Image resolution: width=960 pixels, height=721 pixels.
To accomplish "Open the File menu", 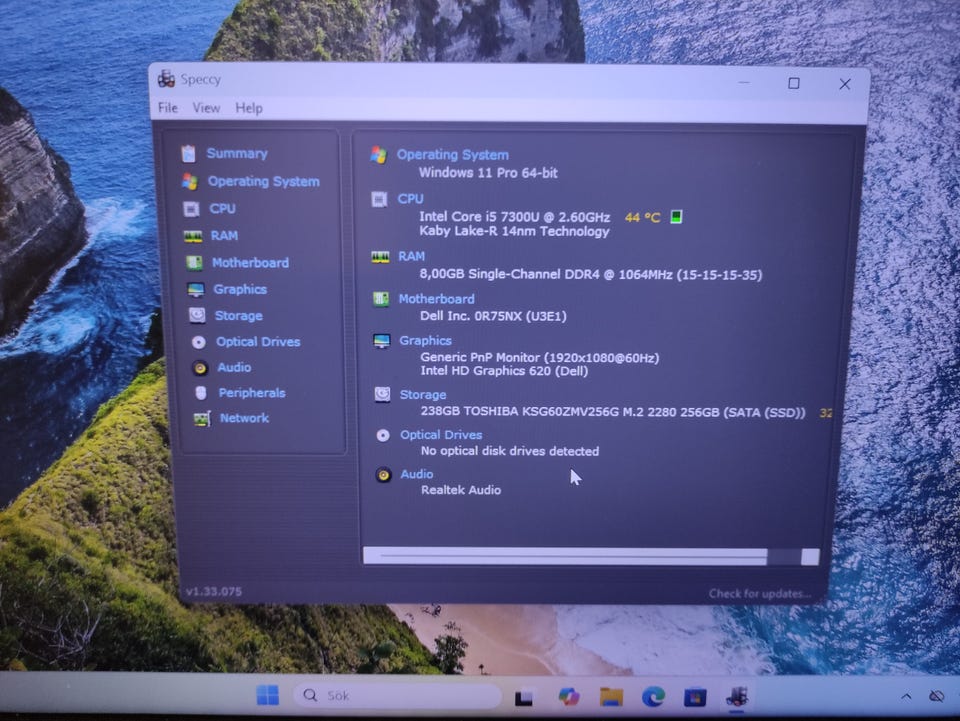I will [167, 108].
